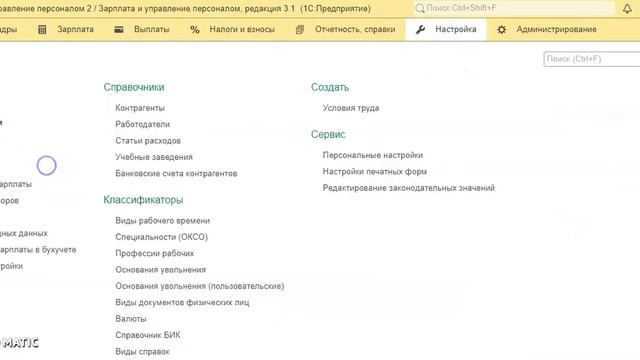Open Виды справок link
640x360 pixels.
(x=142, y=351)
